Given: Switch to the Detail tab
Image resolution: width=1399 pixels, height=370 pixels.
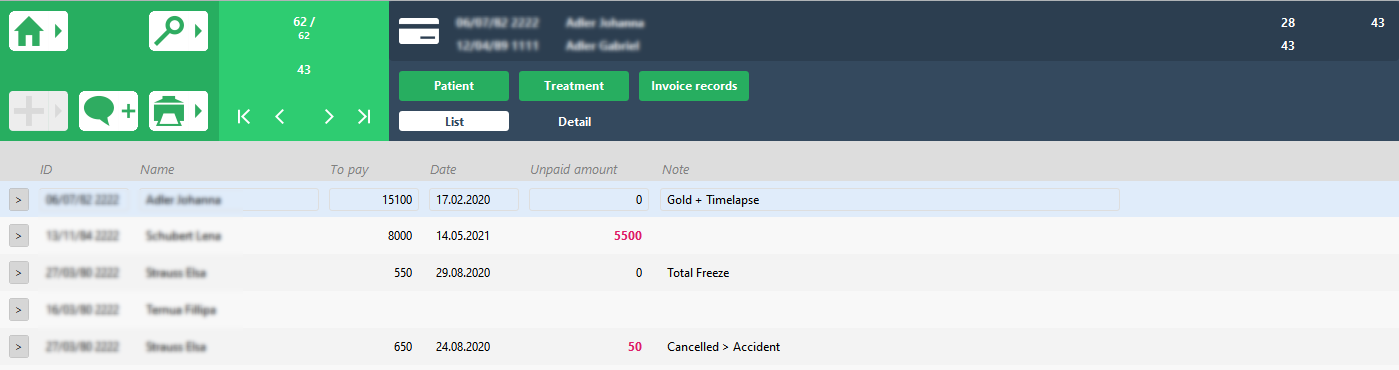Looking at the screenshot, I should [x=574, y=121].
